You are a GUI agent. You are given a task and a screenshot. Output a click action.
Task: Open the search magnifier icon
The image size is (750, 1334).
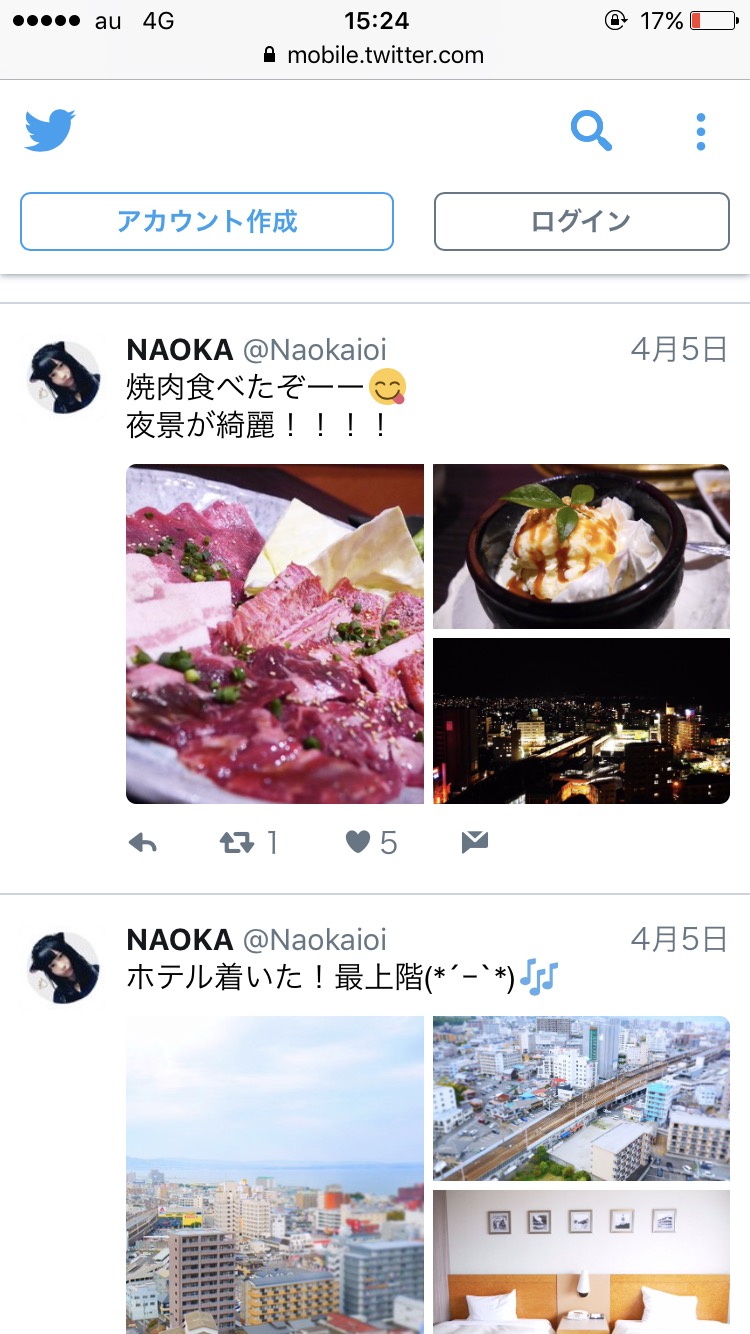(x=591, y=131)
